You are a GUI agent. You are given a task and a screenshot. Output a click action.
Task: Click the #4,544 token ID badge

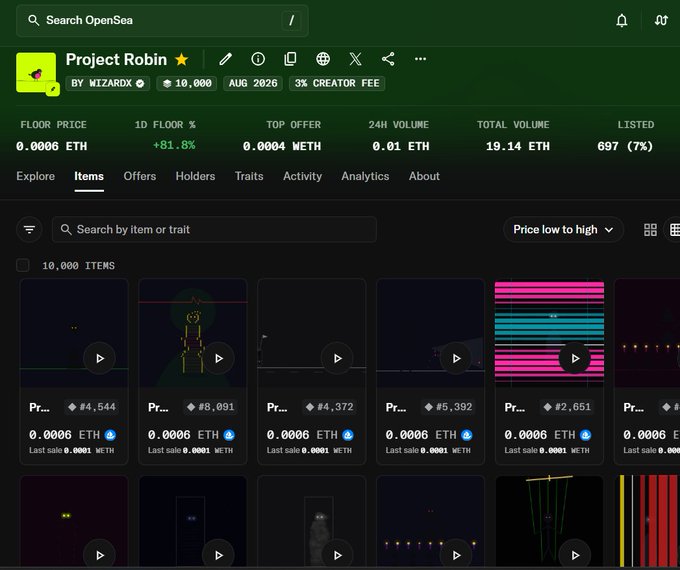[x=92, y=407]
